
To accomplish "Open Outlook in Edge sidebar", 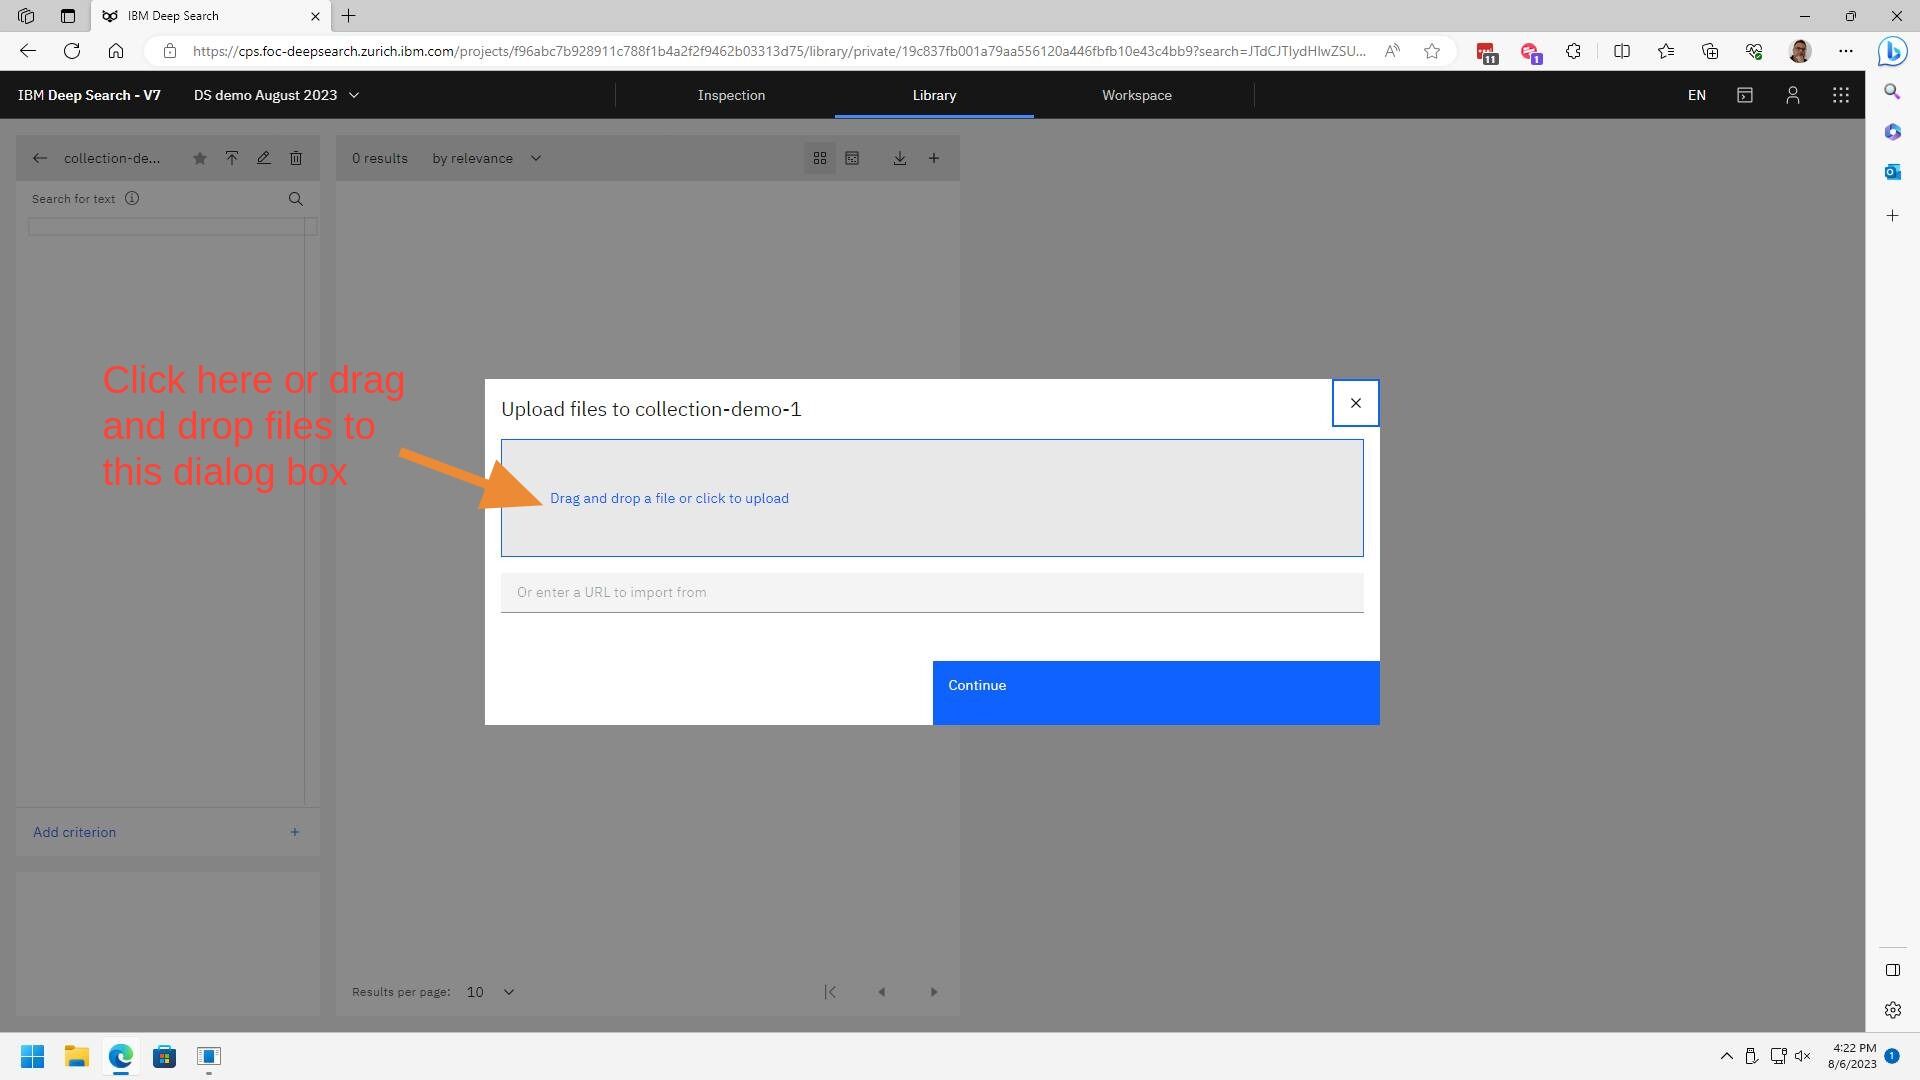I will (x=1892, y=172).
